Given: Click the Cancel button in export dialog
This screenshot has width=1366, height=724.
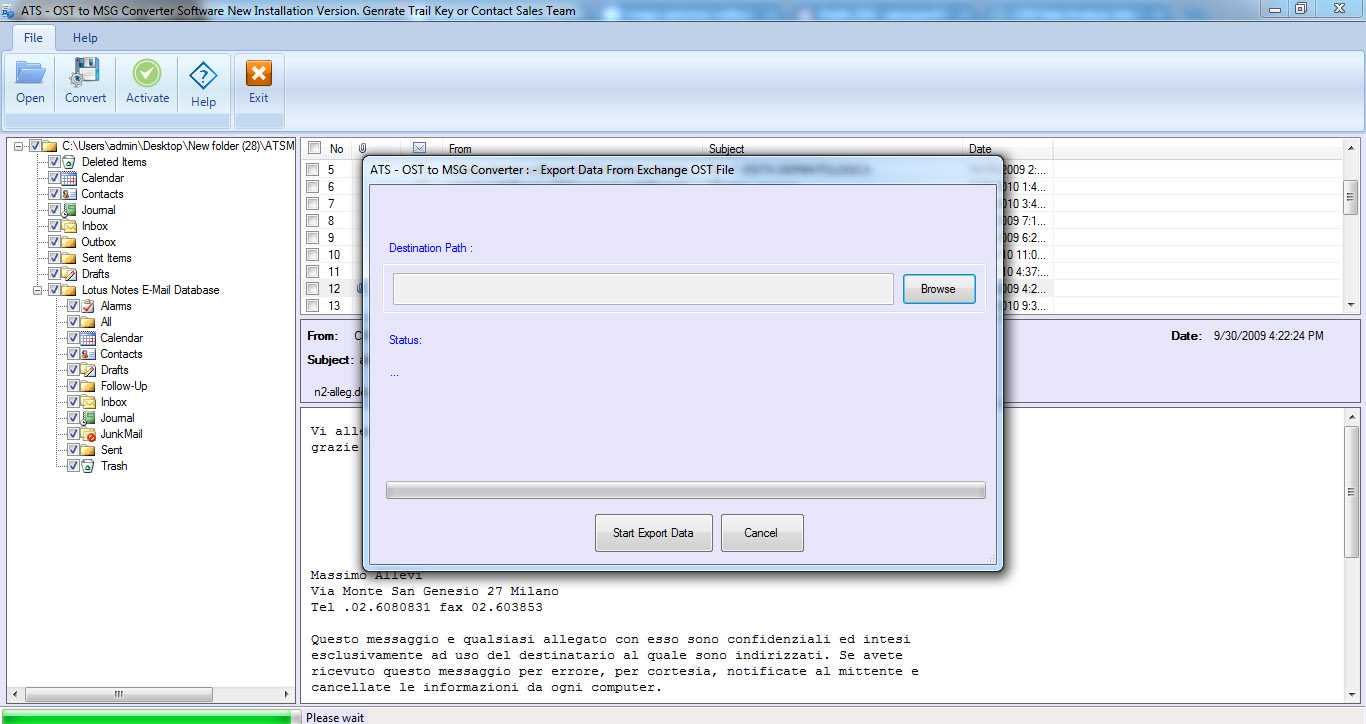Looking at the screenshot, I should 761,533.
